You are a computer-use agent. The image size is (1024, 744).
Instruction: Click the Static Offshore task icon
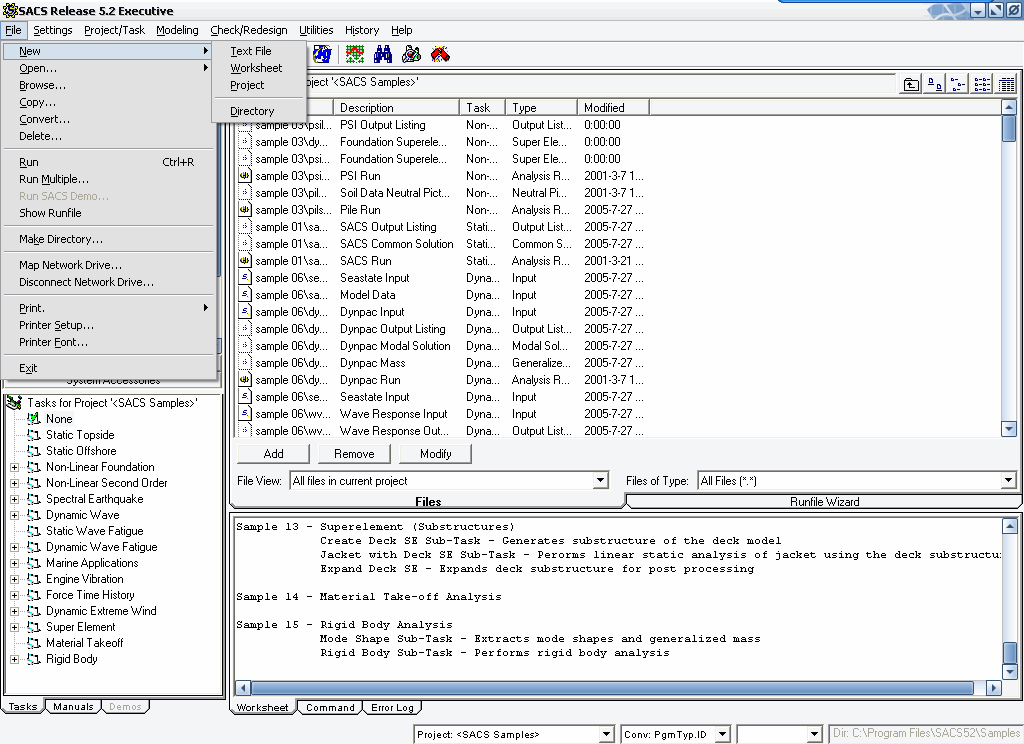(x=33, y=451)
